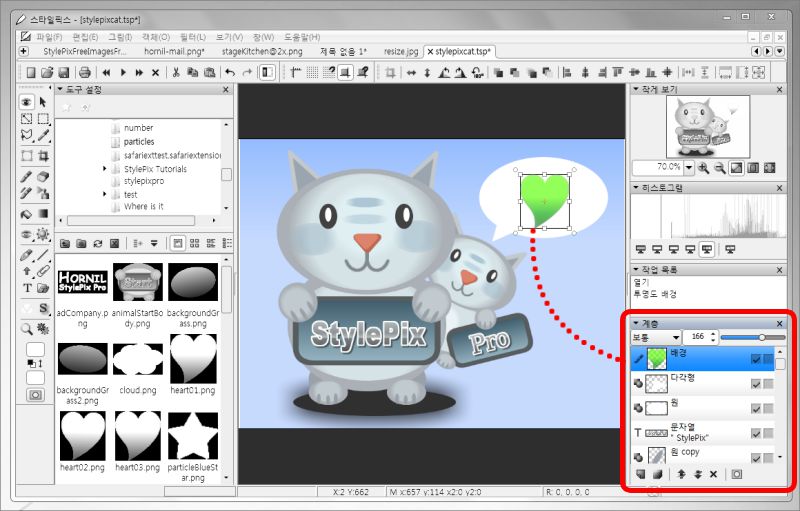
Task: Toggle lock box of 배경 layer
Action: [x=768, y=360]
